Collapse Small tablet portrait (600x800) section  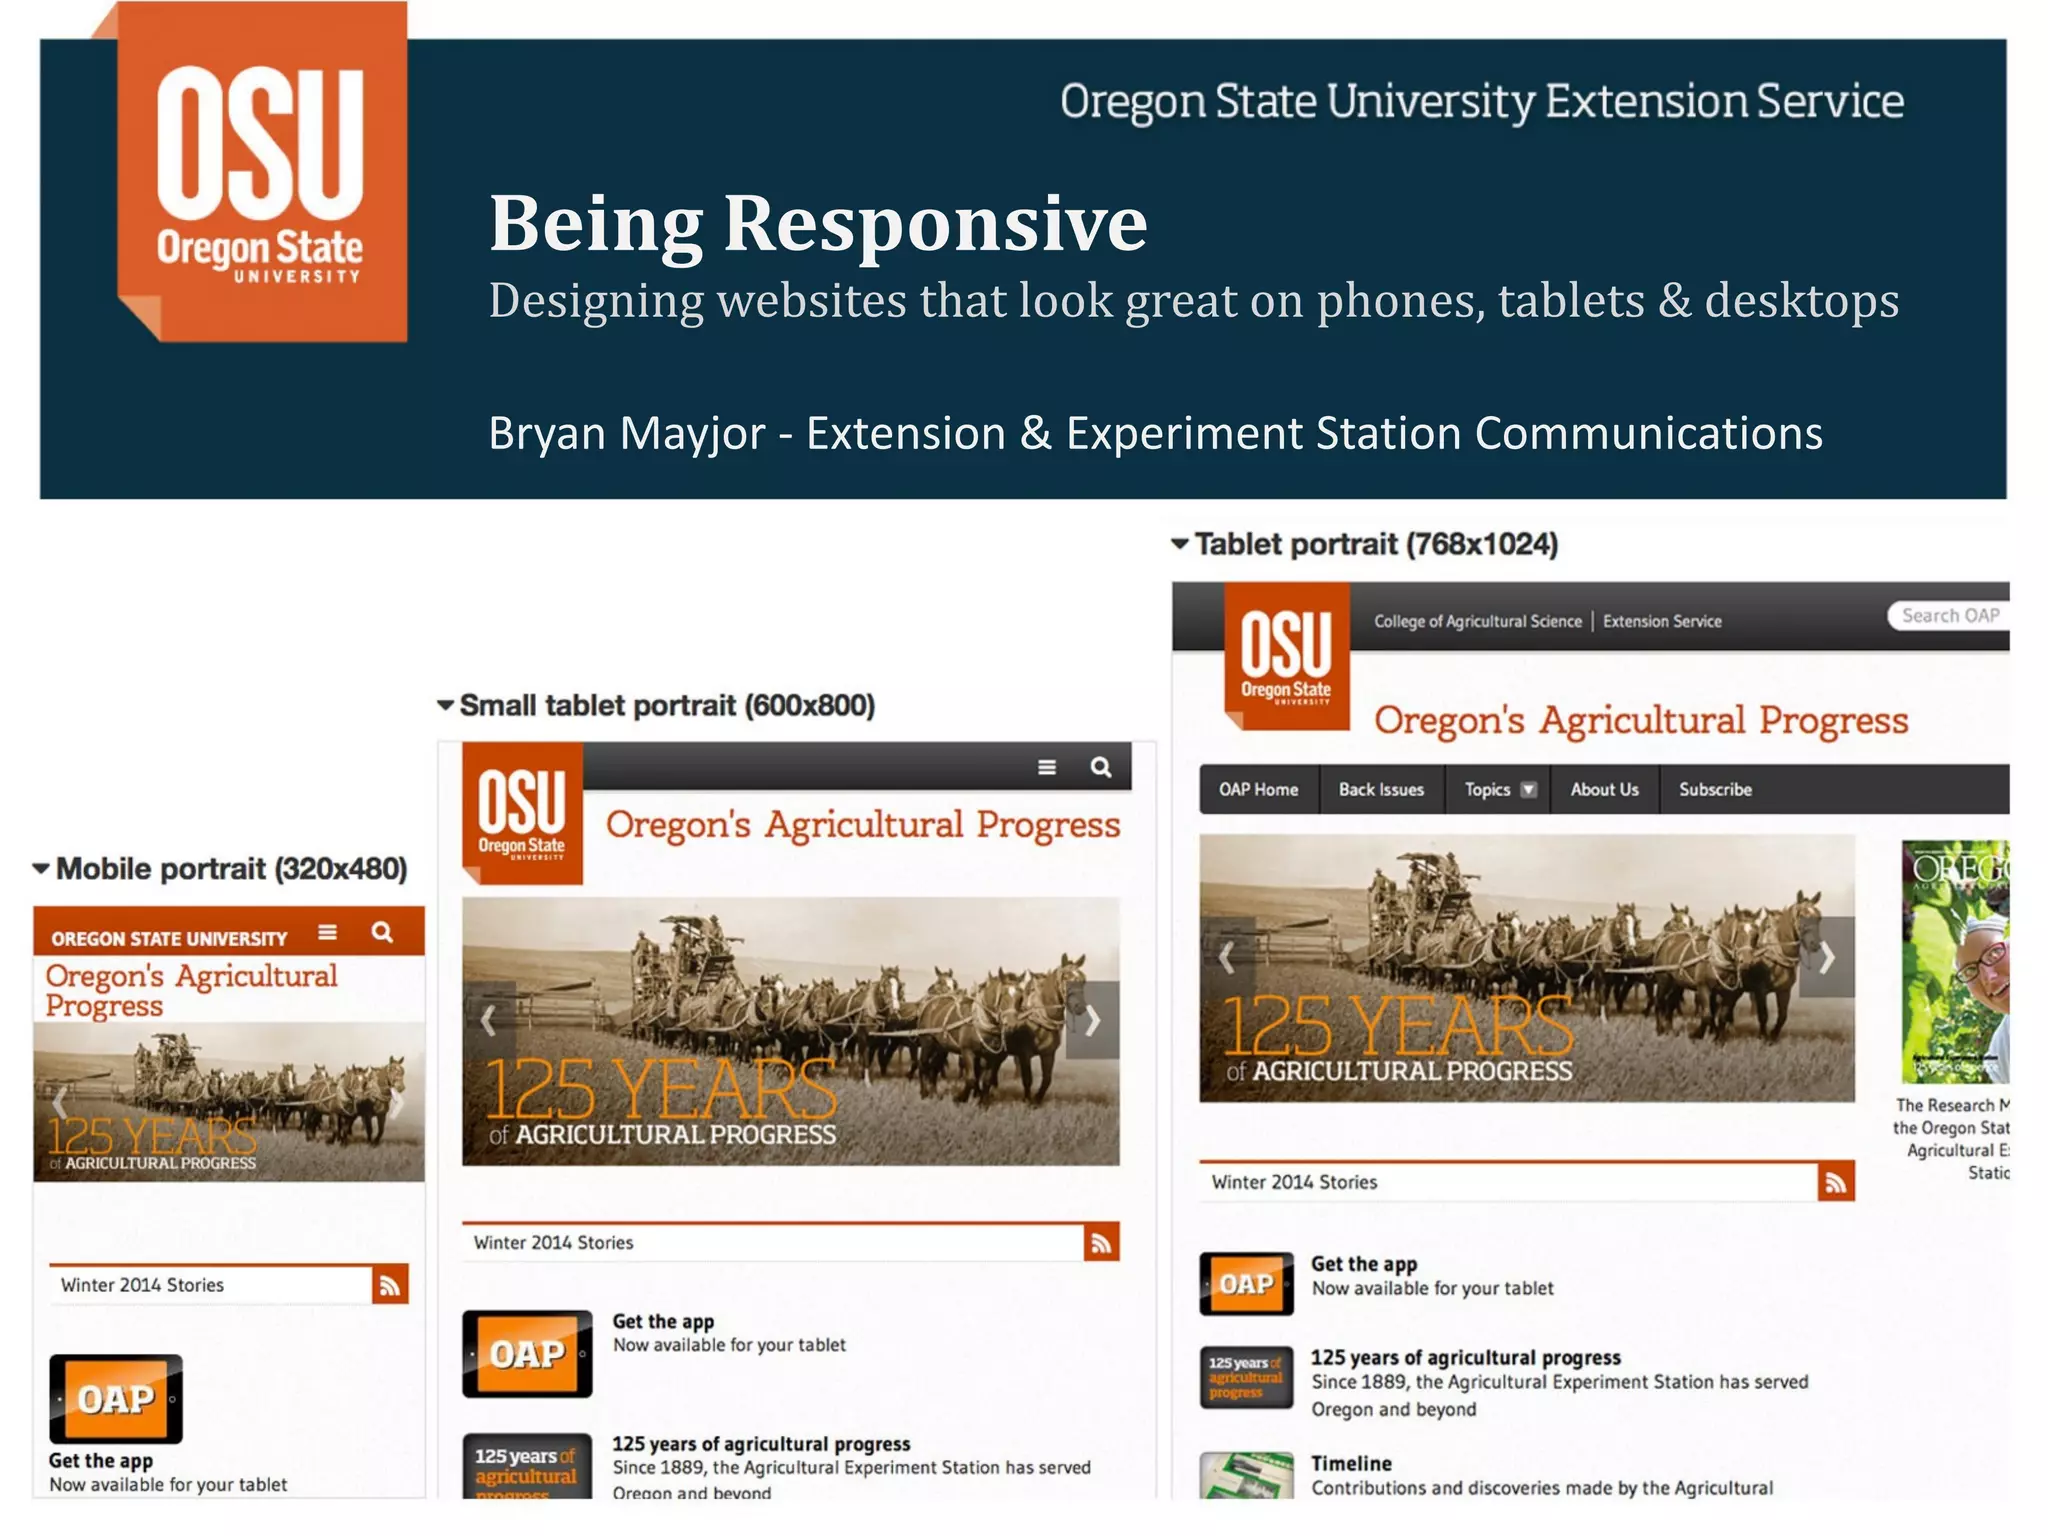(446, 706)
